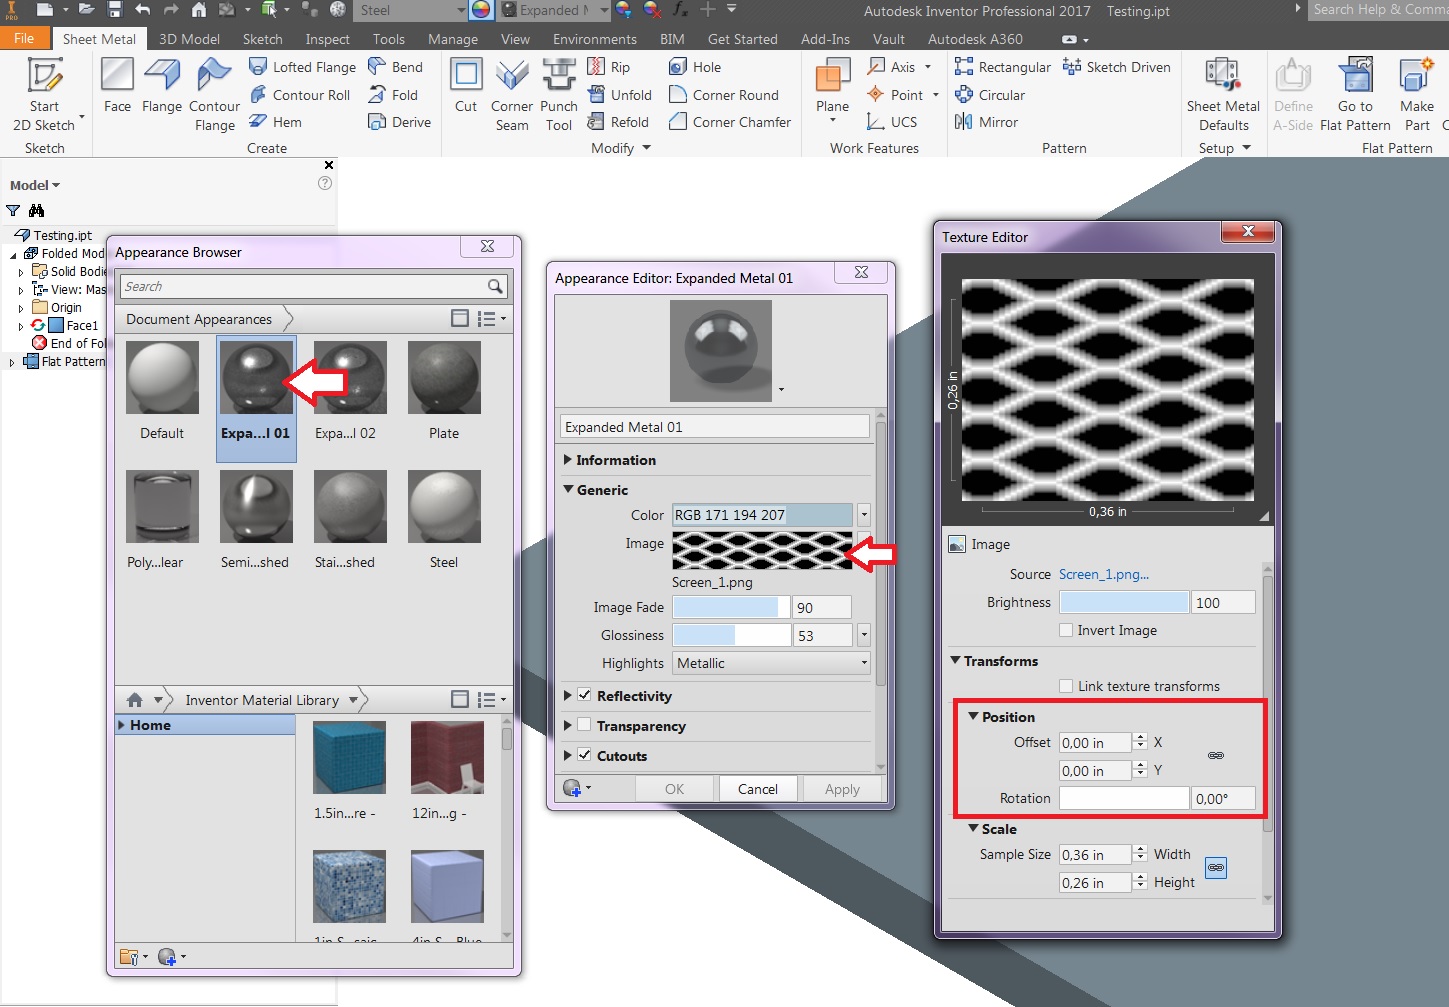This screenshot has height=1007, width=1449.
Task: Click the Unfold tool
Action: click(x=620, y=94)
